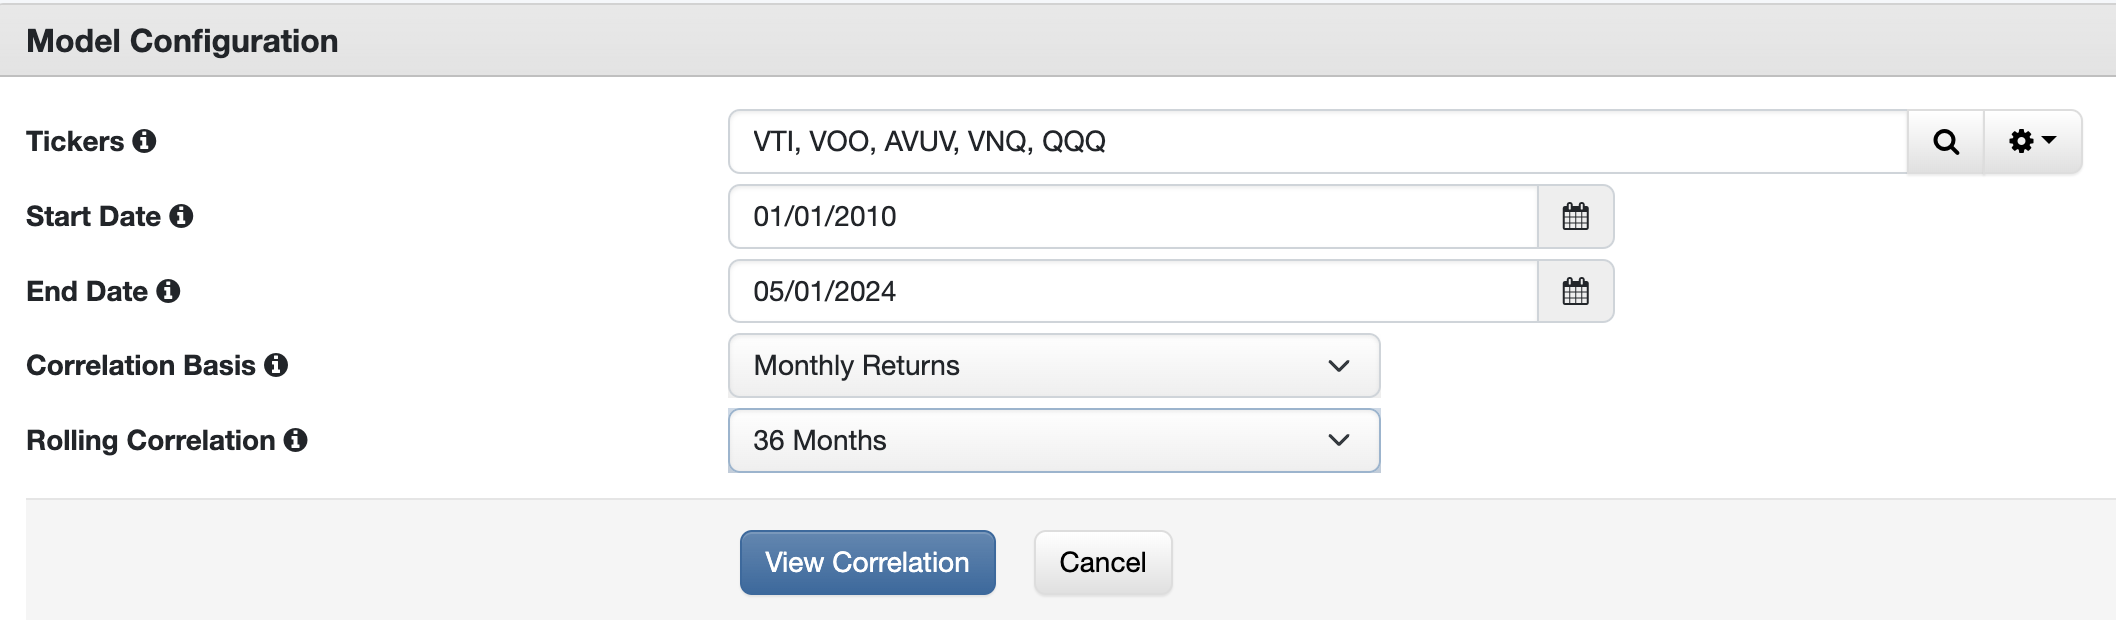Open the Start Date calendar picker
Image resolution: width=2116 pixels, height=620 pixels.
click(1575, 216)
